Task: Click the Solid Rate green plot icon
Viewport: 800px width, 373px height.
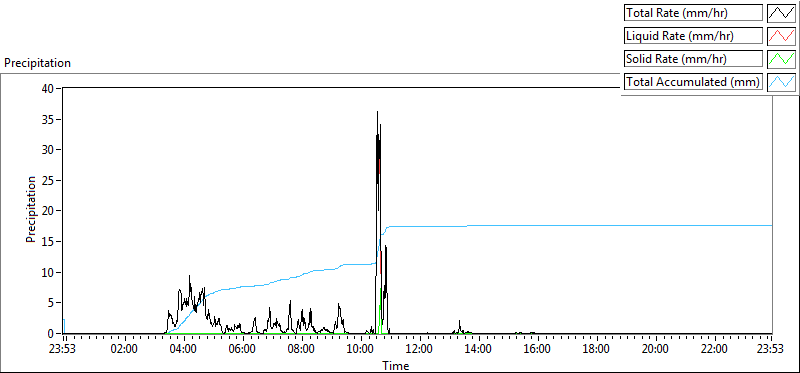Action: 781,59
